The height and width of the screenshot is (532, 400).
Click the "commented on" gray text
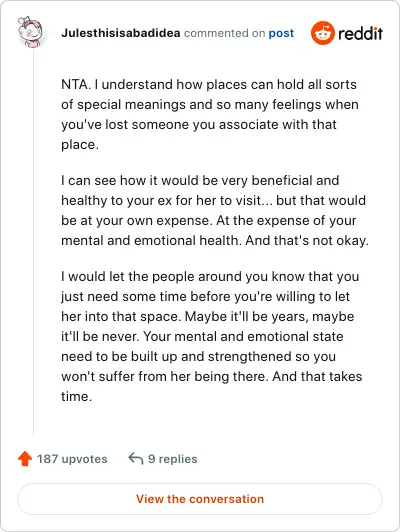pyautogui.click(x=224, y=33)
